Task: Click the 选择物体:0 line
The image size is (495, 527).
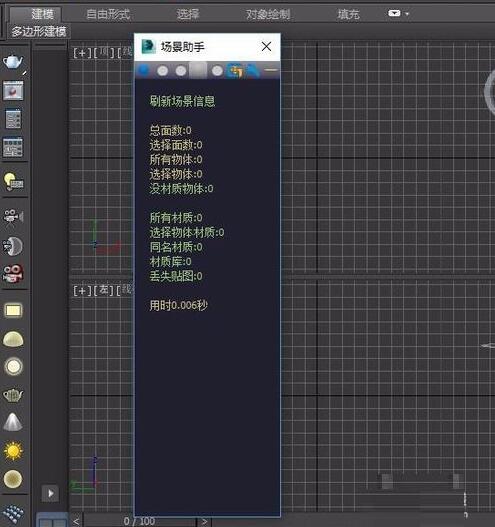Action: [x=176, y=174]
